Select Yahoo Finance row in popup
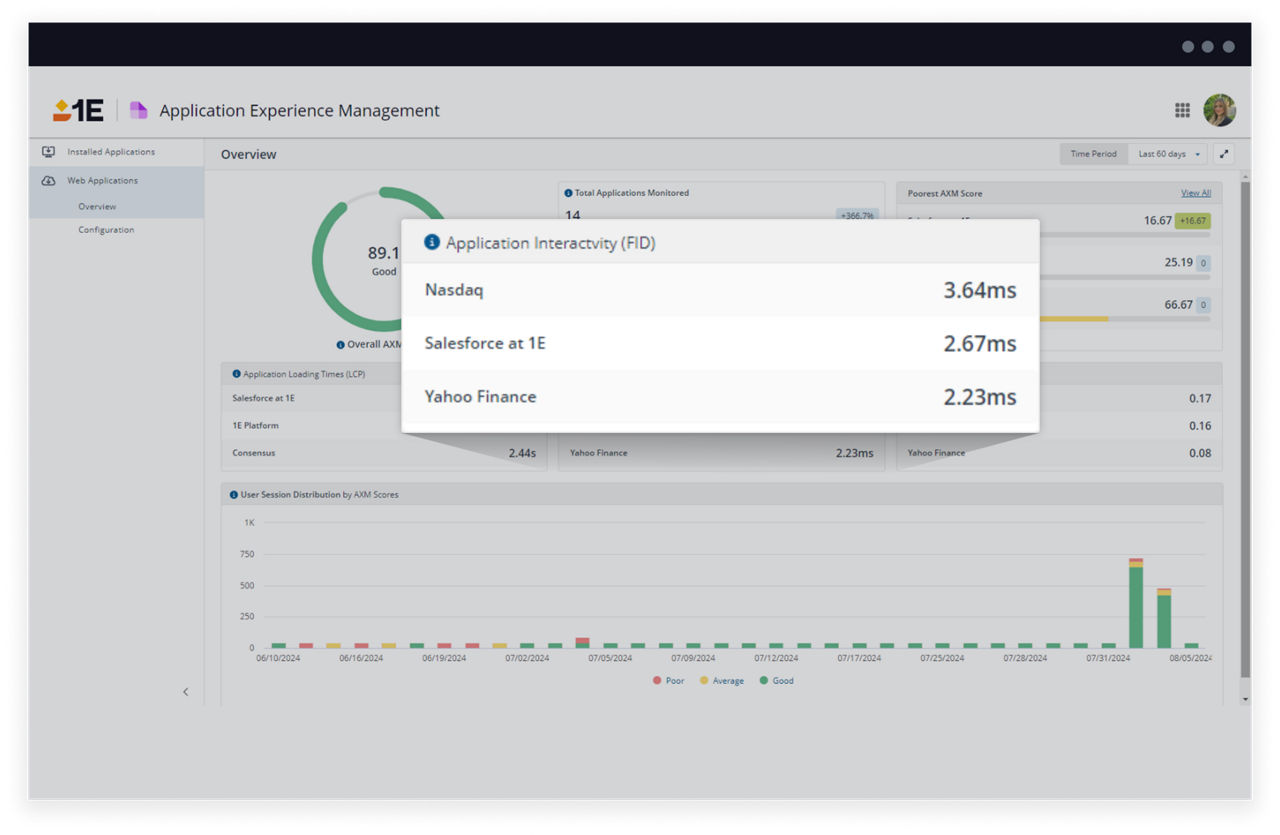 720,397
